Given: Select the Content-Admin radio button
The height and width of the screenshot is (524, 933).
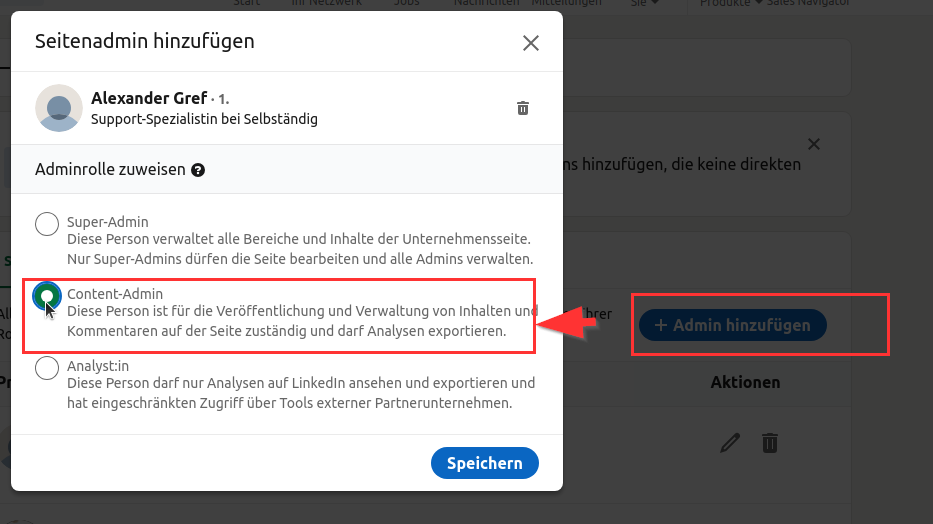Looking at the screenshot, I should pyautogui.click(x=47, y=296).
